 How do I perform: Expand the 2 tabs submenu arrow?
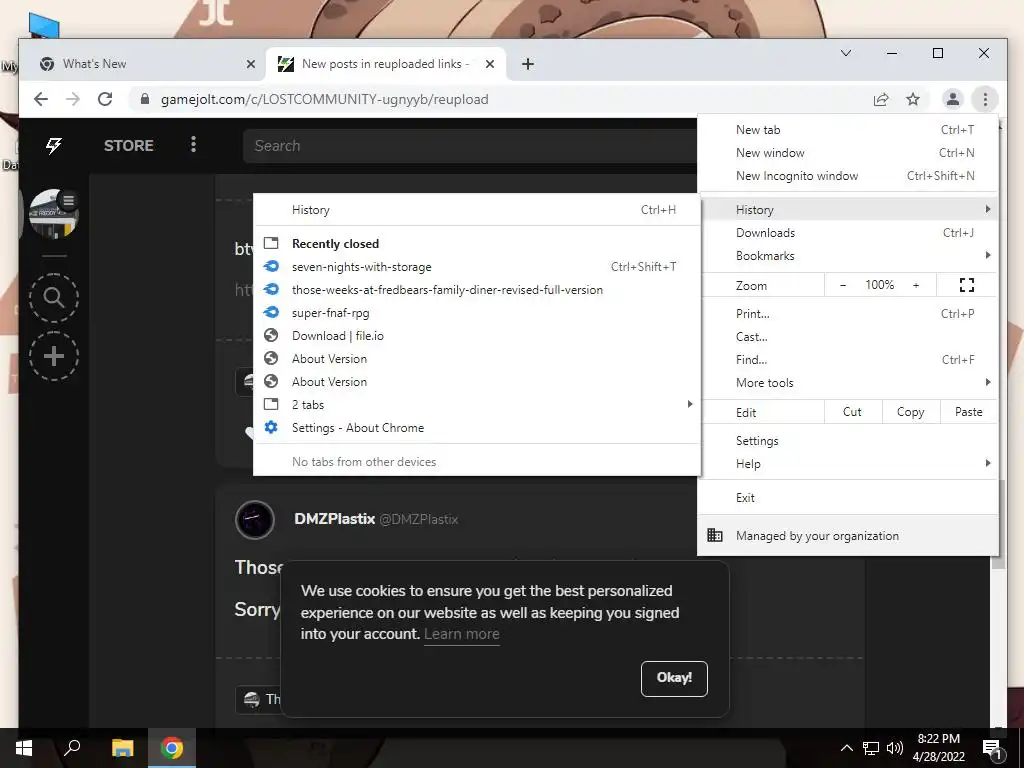(x=690, y=404)
